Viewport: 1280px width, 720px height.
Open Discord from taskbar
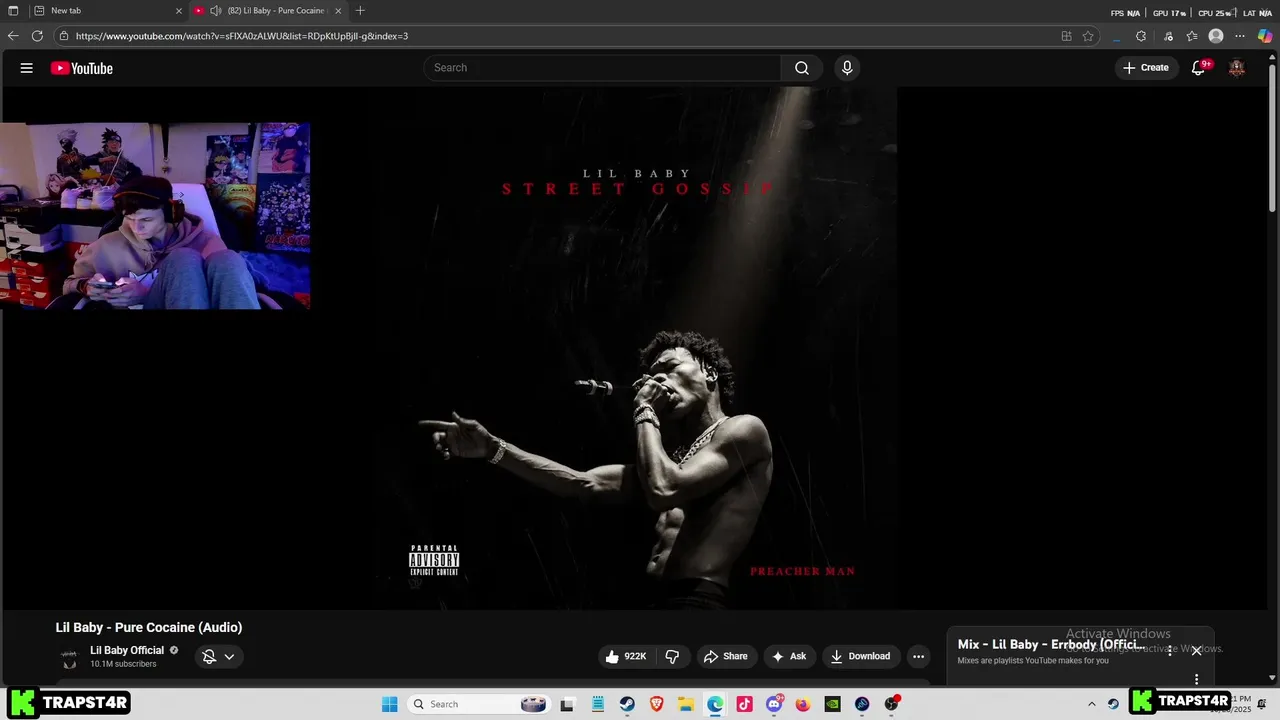774,704
